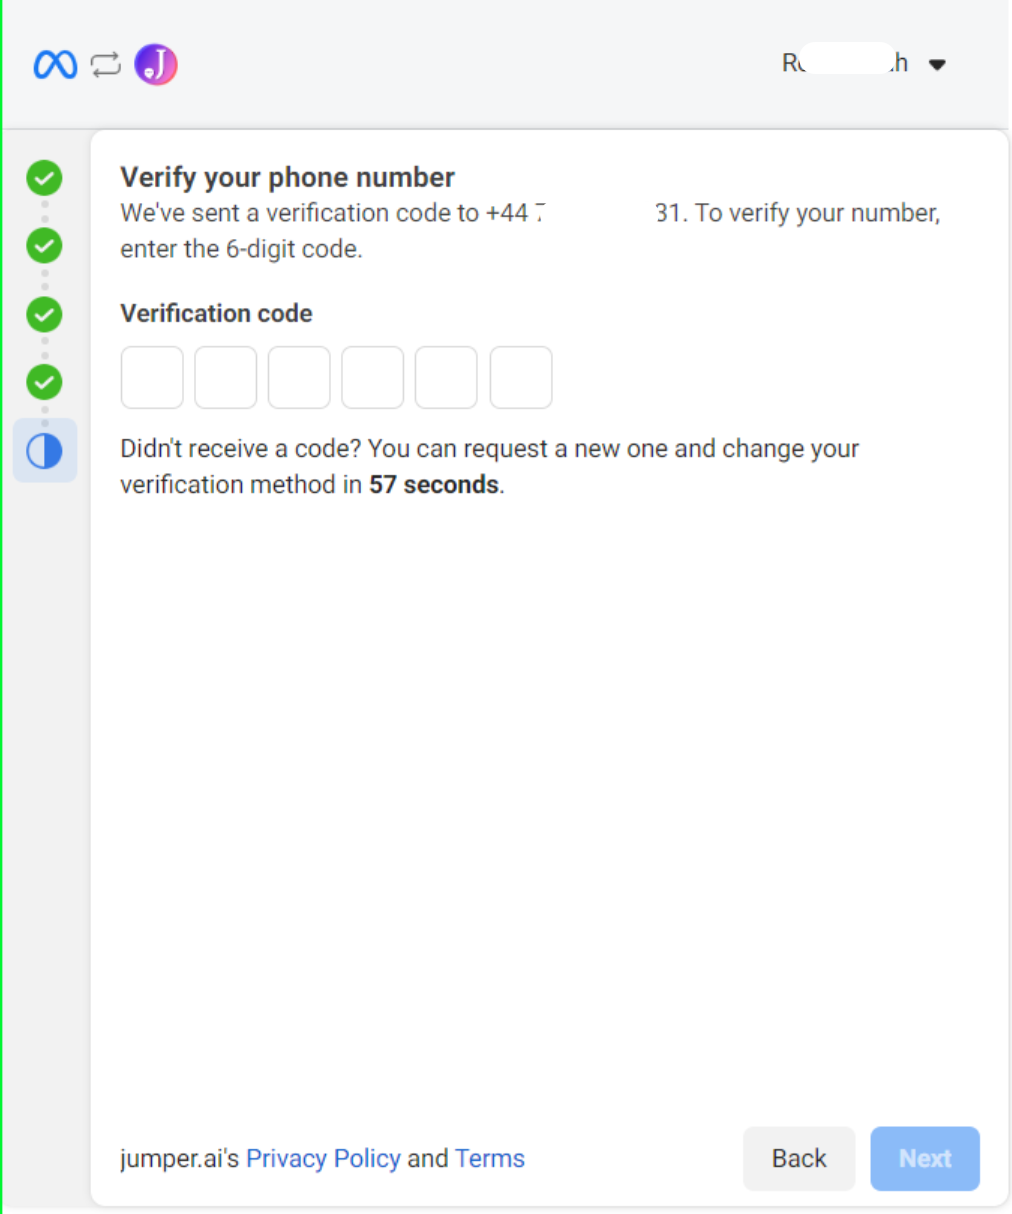
Task: Click the second green checkmark step indicator
Action: 44,245
